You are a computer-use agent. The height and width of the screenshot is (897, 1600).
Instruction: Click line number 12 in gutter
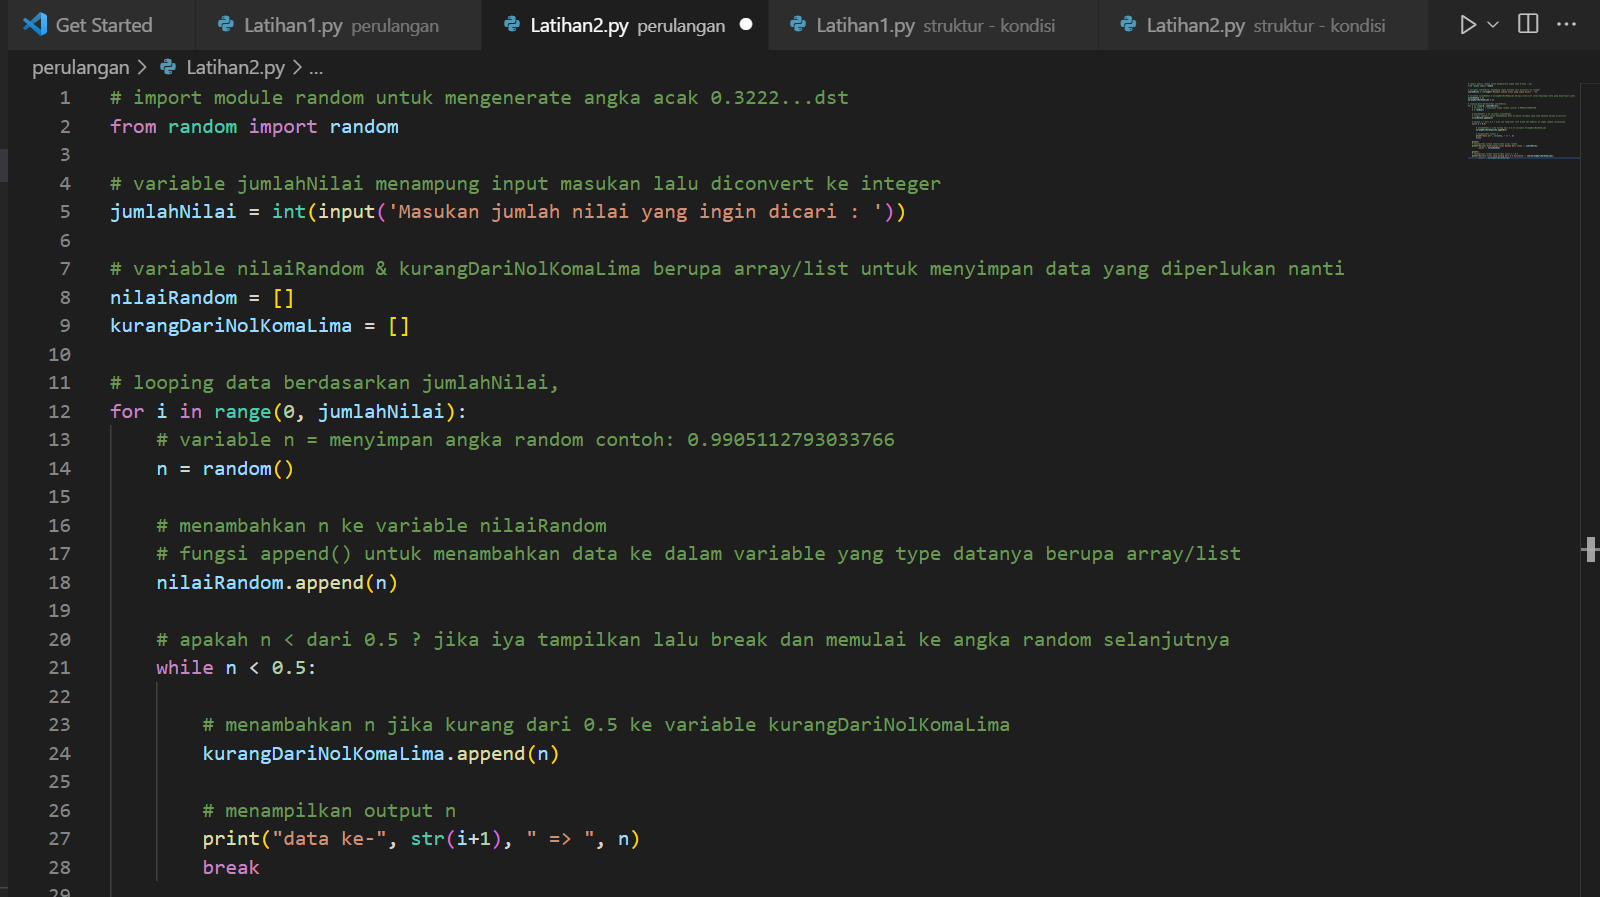pyautogui.click(x=59, y=412)
